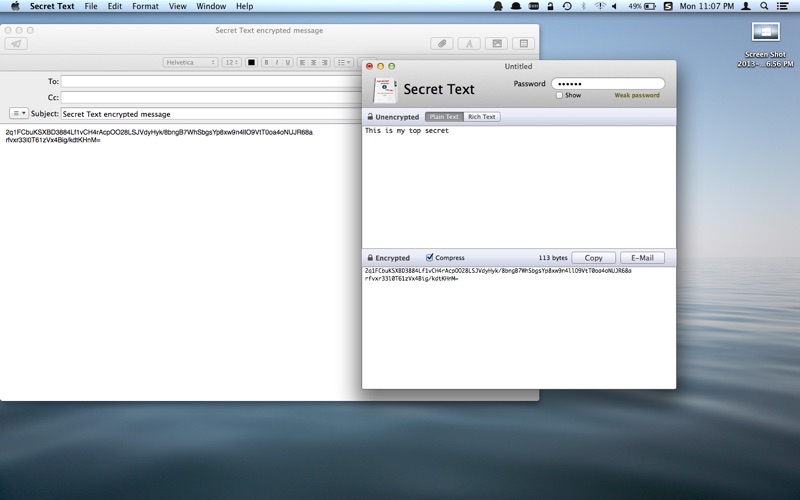Viewport: 800px width, 500px height.
Task: Click the volume icon in the menu bar
Action: [x=614, y=6]
